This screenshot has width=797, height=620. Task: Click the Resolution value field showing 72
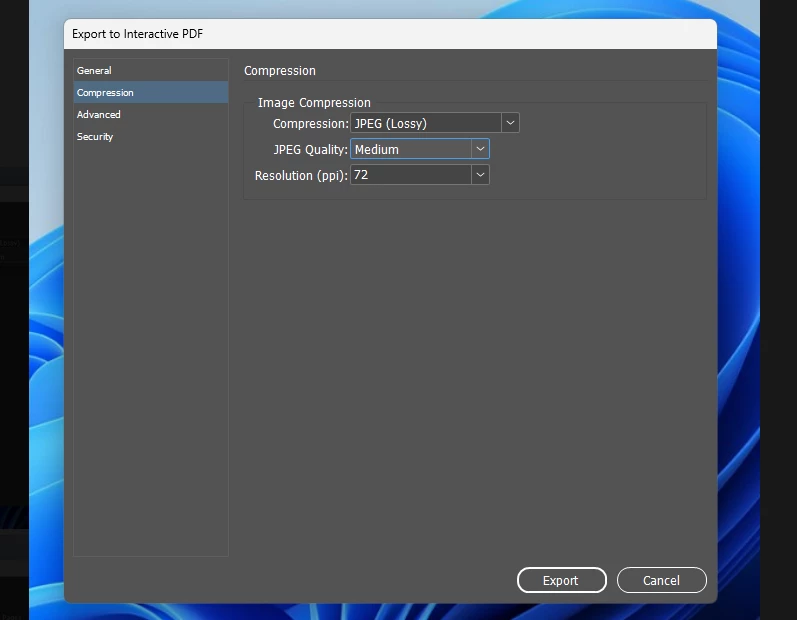pos(411,175)
